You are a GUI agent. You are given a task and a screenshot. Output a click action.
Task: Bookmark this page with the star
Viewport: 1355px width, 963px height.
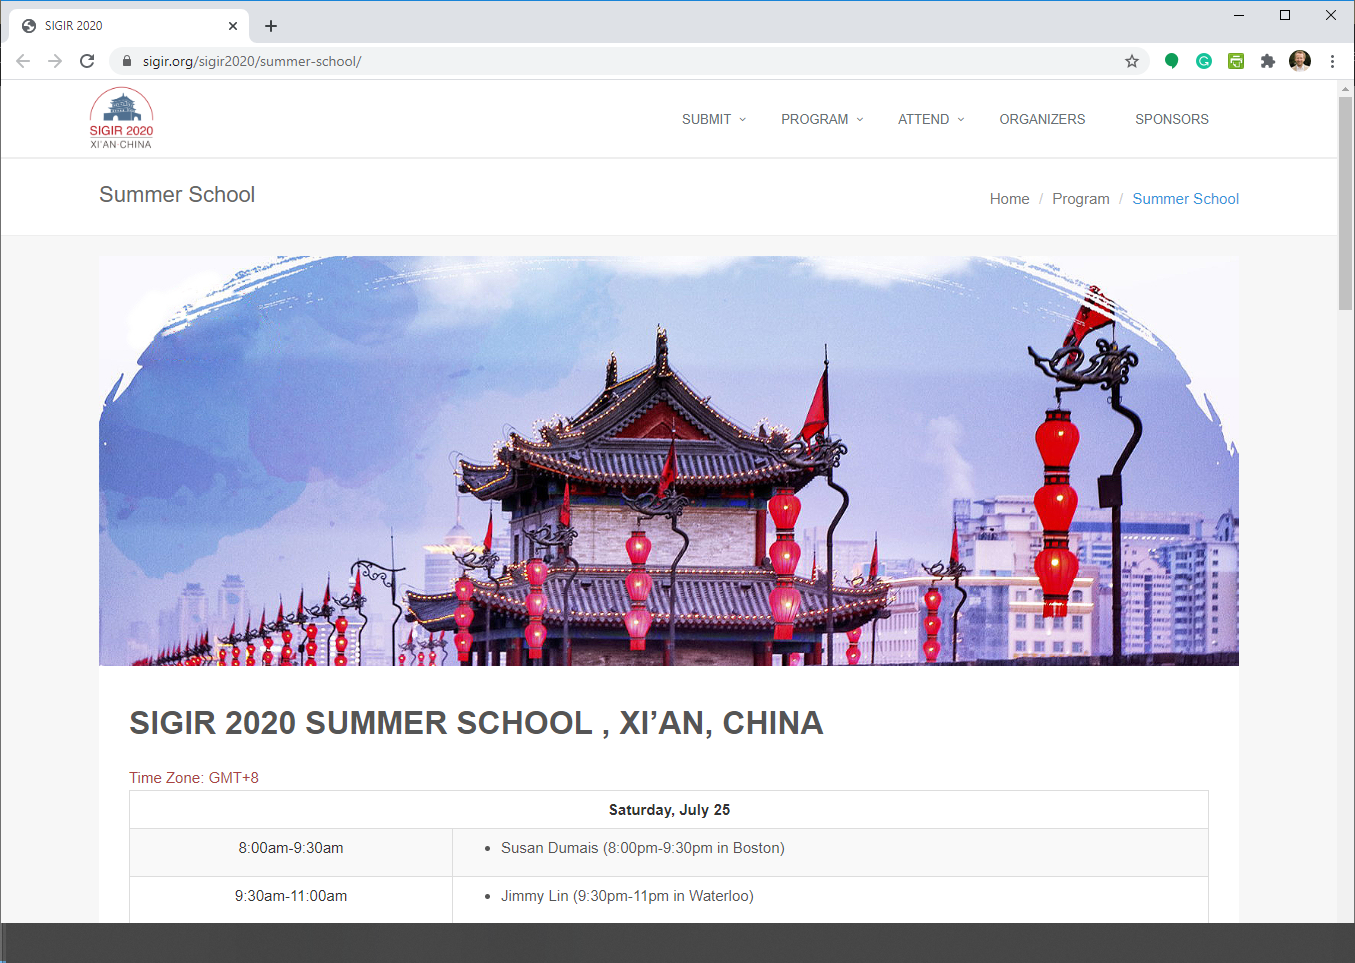click(x=1132, y=61)
